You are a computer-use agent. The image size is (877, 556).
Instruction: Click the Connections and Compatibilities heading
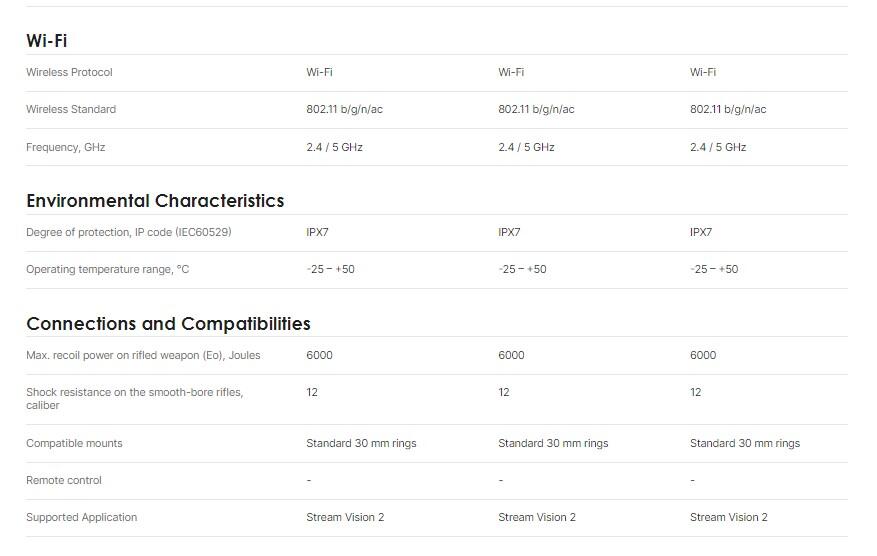(168, 324)
